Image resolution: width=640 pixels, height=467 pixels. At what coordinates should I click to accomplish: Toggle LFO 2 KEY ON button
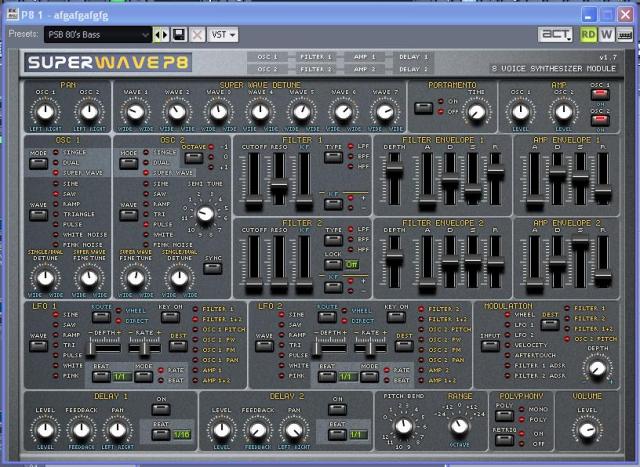click(x=396, y=317)
